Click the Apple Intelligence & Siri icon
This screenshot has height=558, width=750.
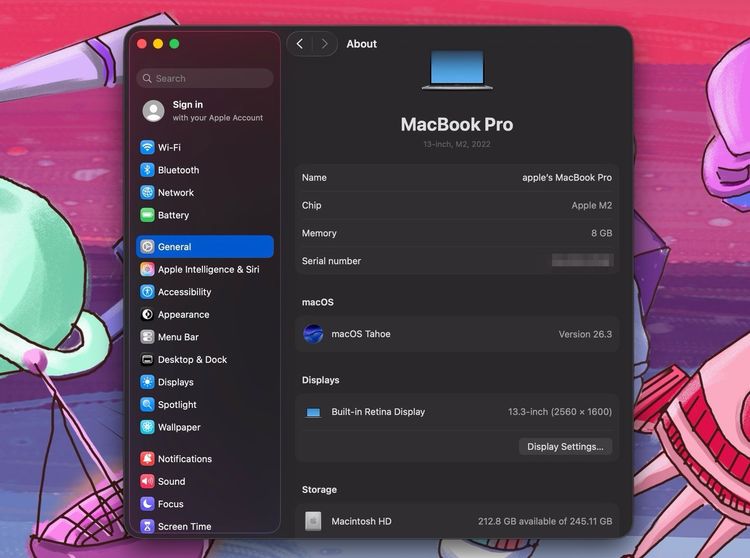[147, 269]
